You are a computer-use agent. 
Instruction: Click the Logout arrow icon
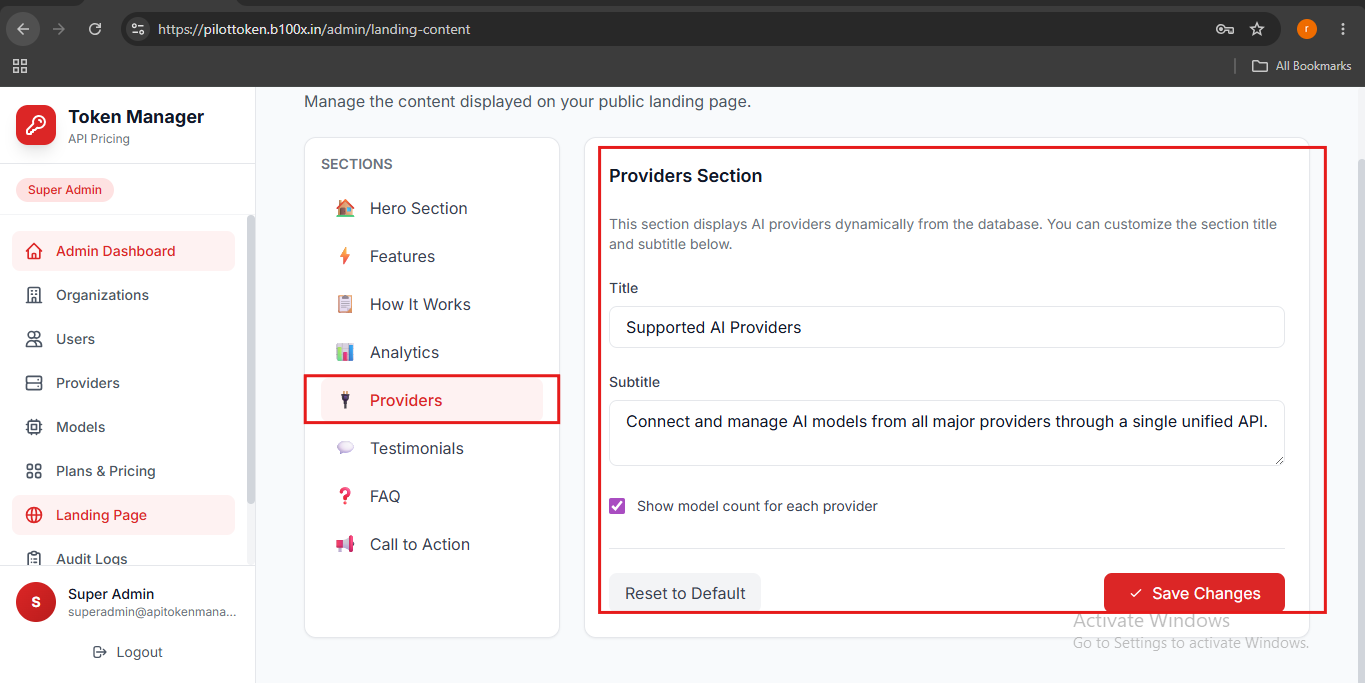(x=99, y=652)
